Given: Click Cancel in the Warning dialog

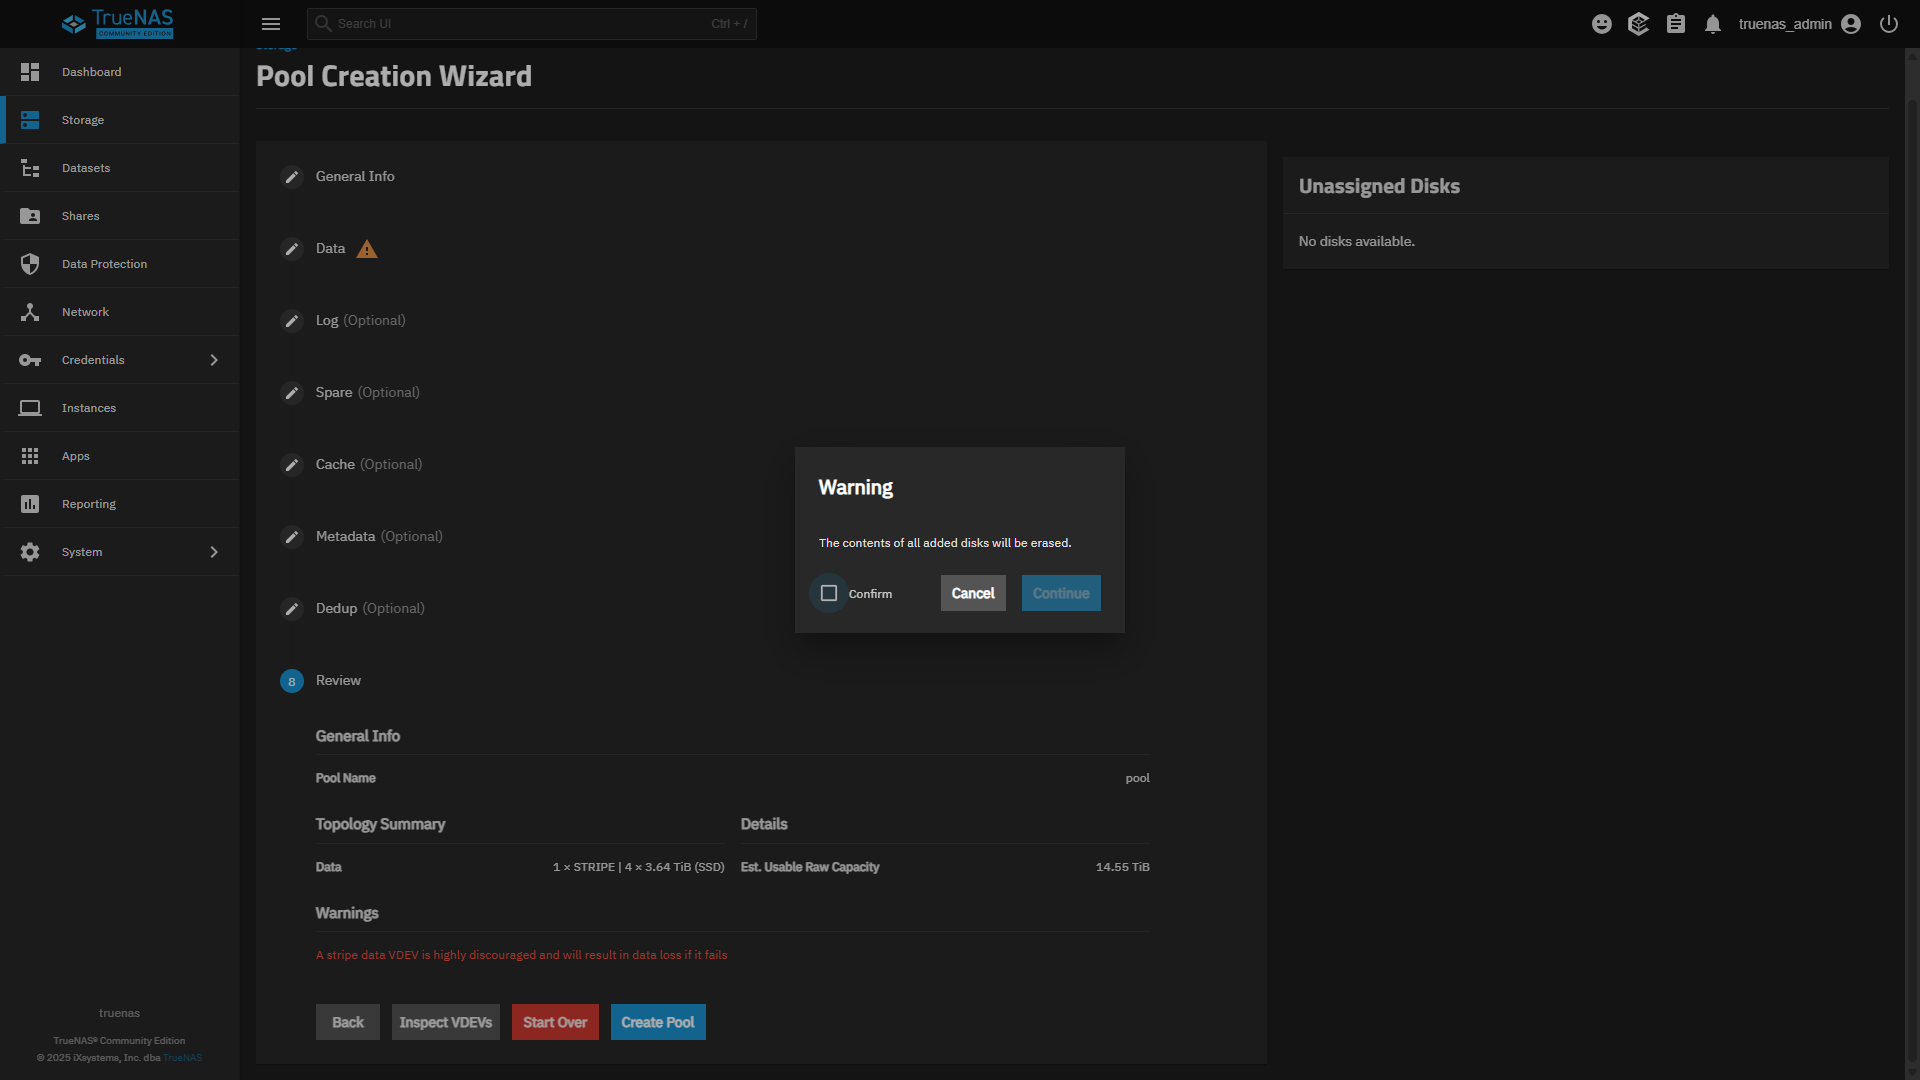Looking at the screenshot, I should 973,593.
